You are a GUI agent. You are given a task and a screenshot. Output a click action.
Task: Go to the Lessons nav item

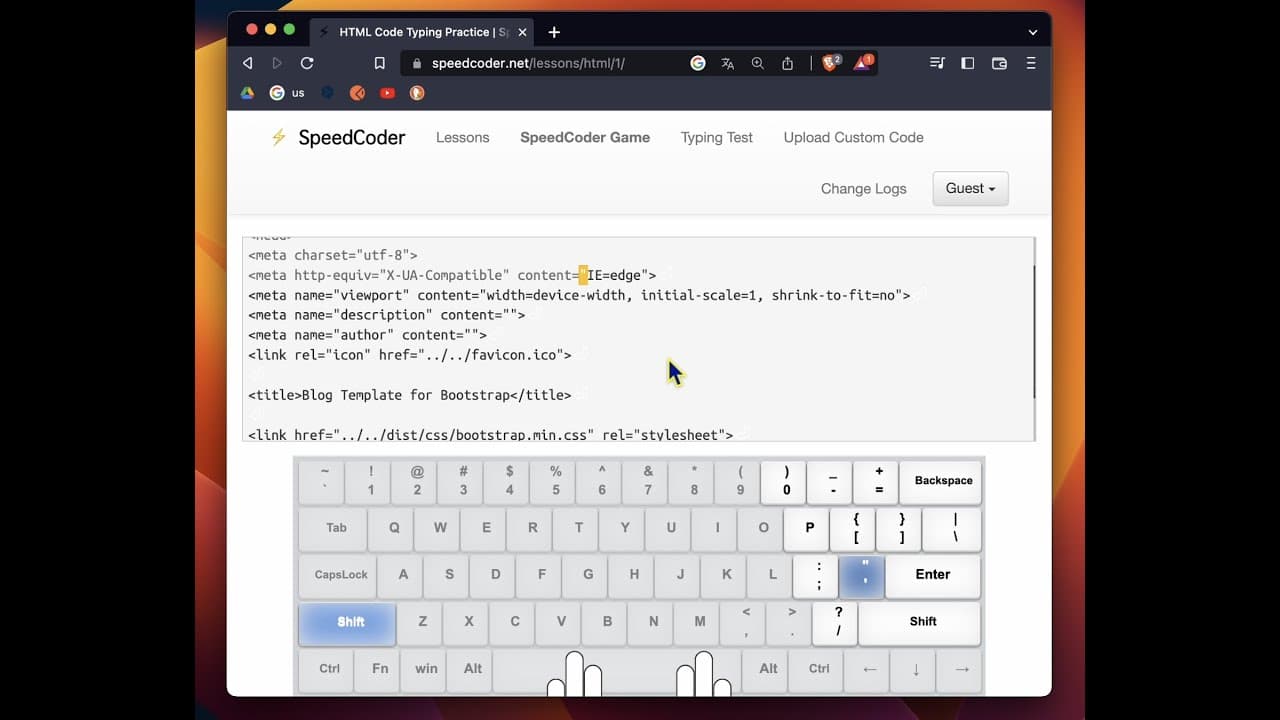463,137
